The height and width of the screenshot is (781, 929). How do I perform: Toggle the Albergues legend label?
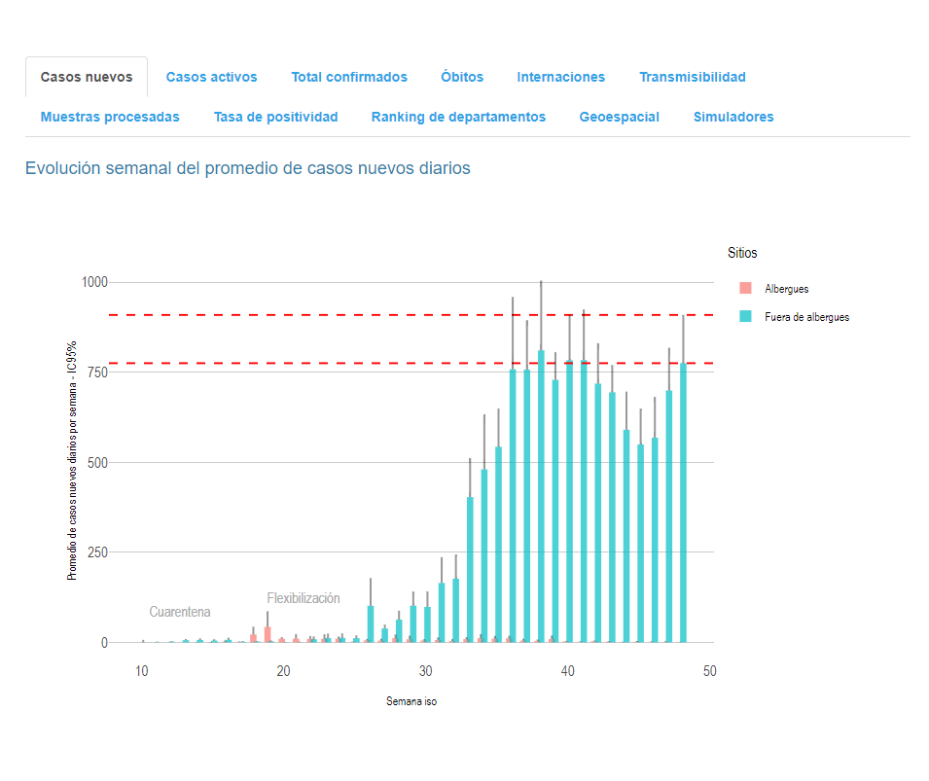click(785, 288)
